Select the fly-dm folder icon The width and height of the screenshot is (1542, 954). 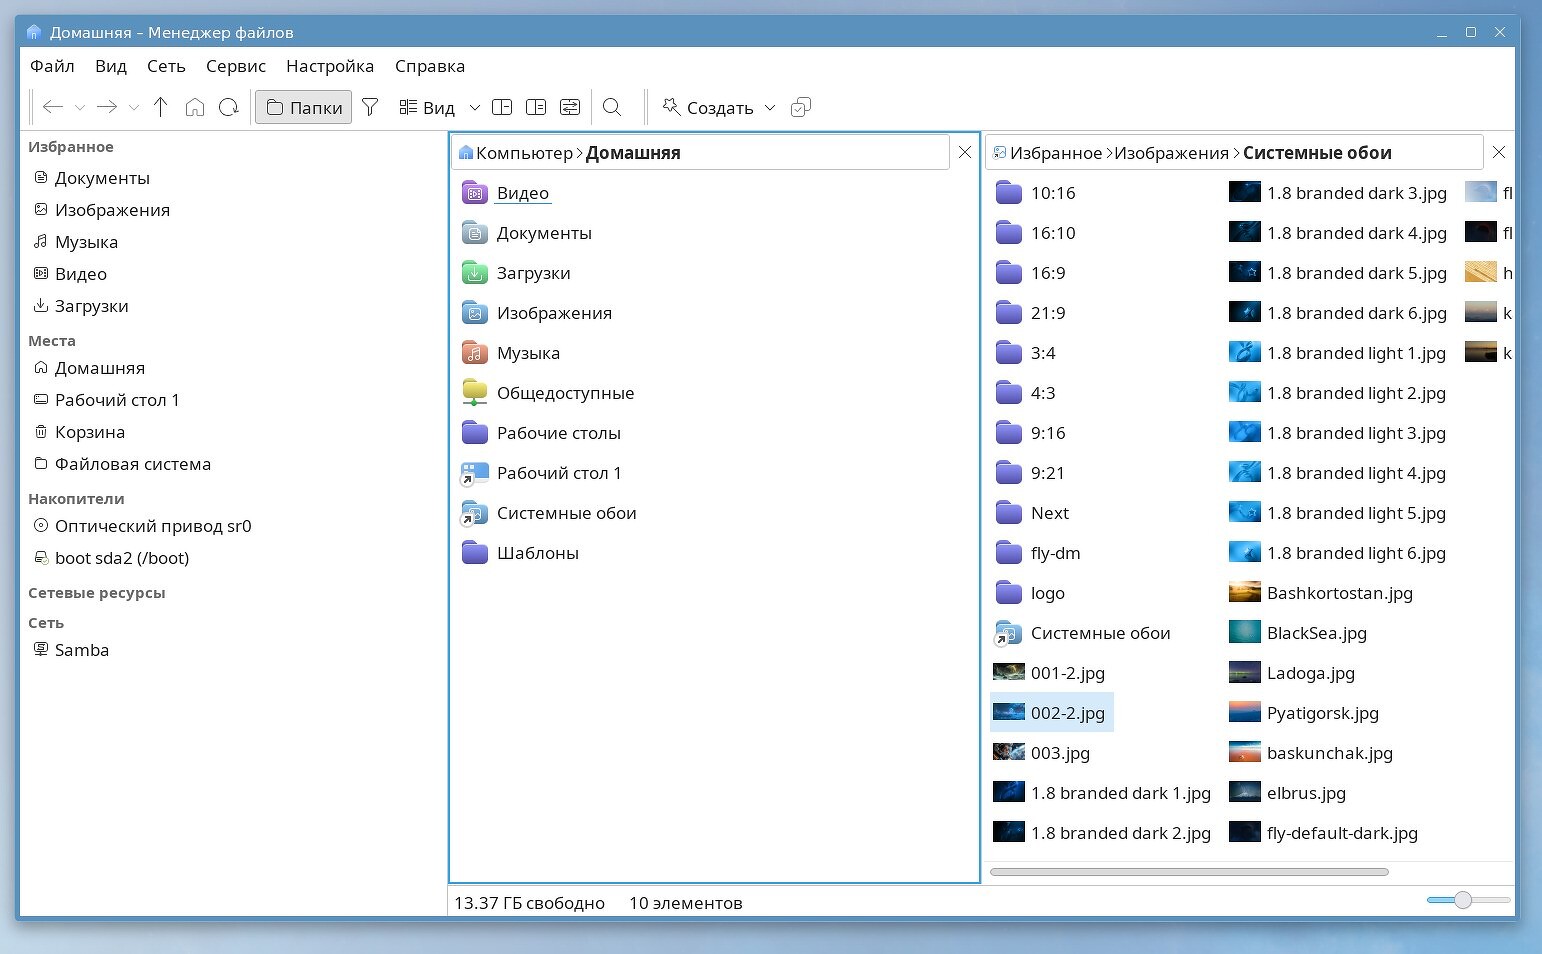click(1009, 553)
